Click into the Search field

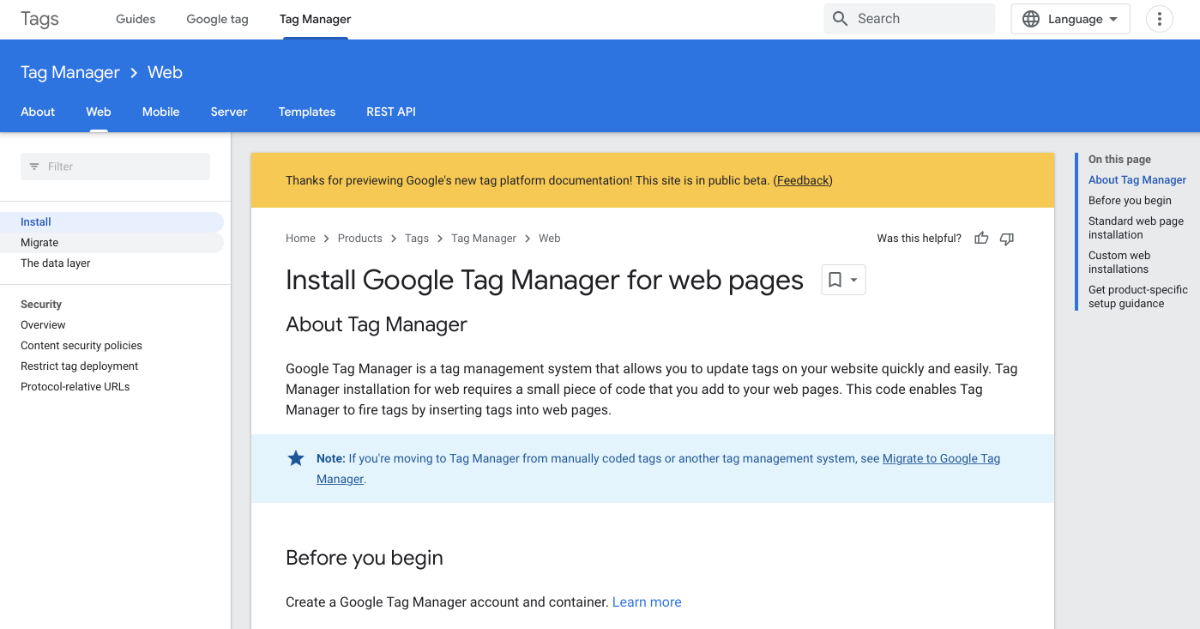point(909,19)
